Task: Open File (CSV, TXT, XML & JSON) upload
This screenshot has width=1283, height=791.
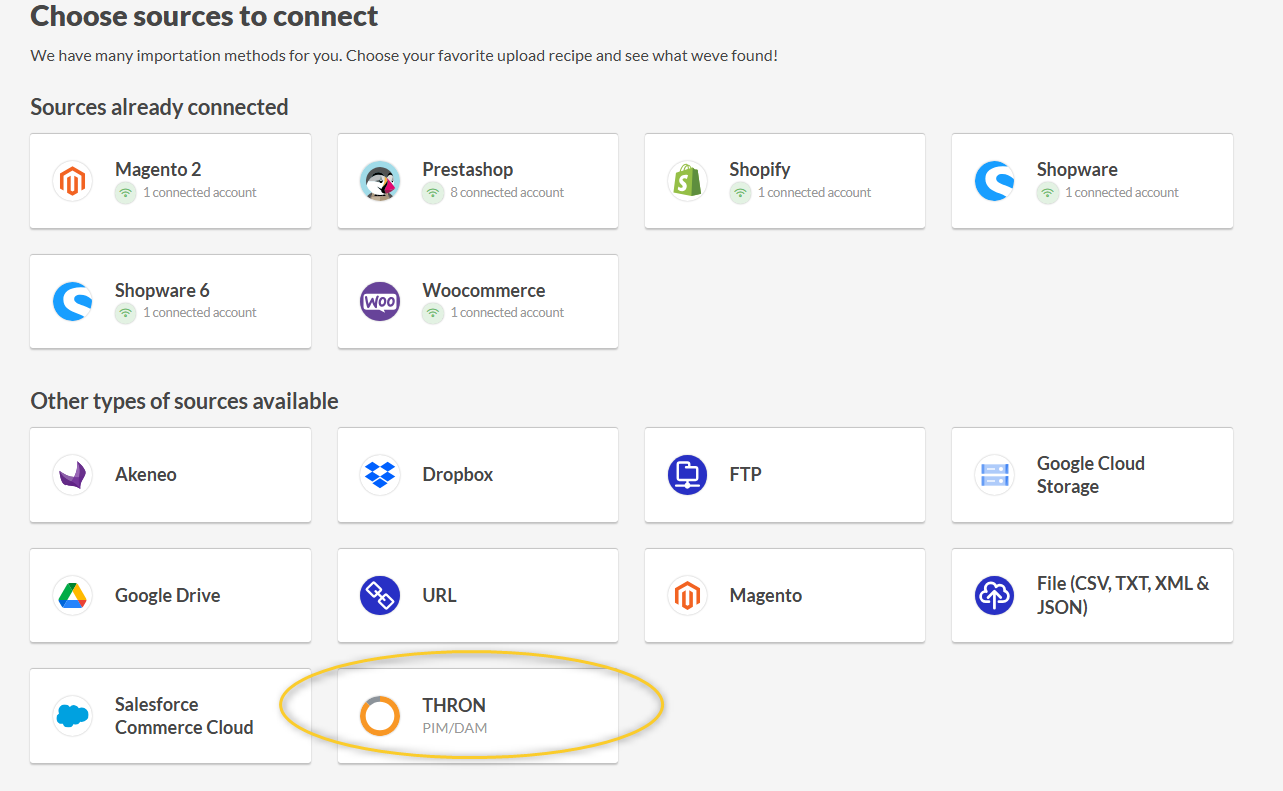Action: click(1091, 596)
